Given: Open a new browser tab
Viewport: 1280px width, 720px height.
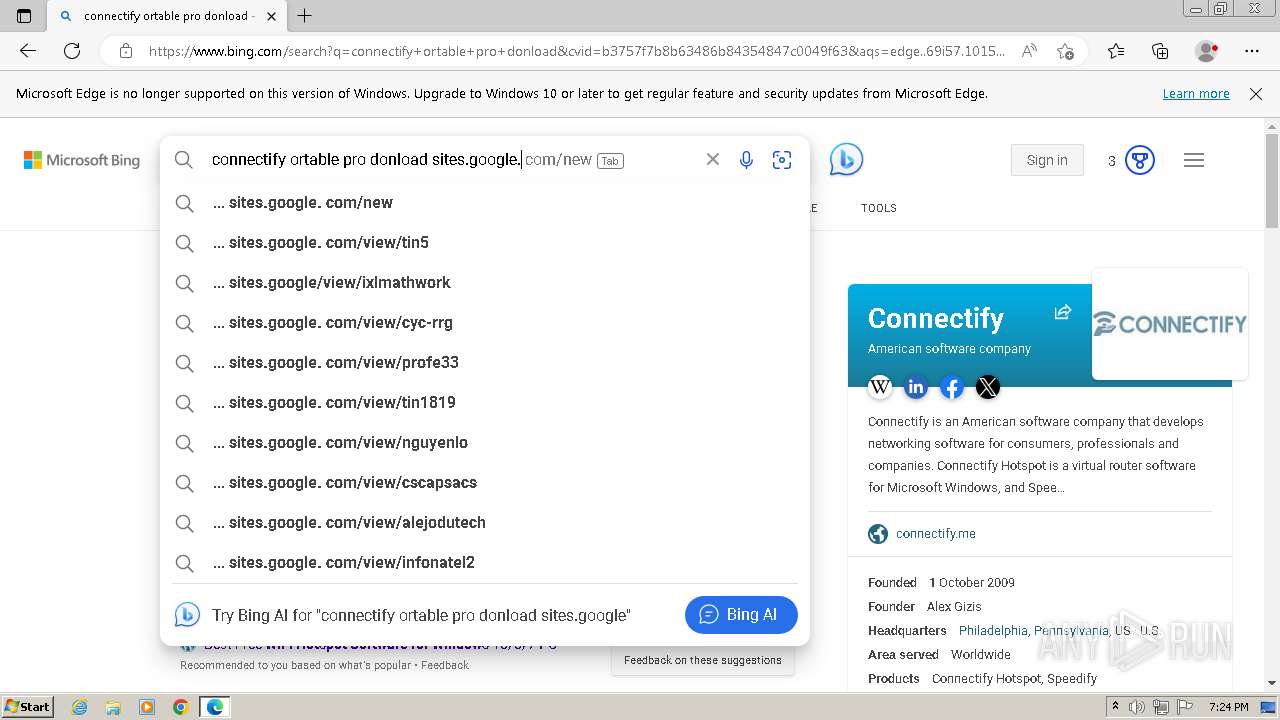Looking at the screenshot, I should pos(305,16).
